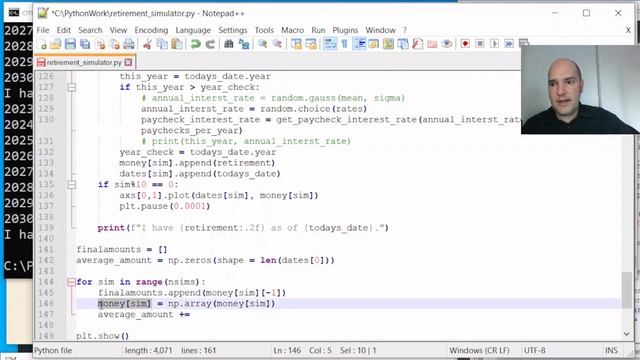Click line number 139 in the margin

[x=46, y=228]
